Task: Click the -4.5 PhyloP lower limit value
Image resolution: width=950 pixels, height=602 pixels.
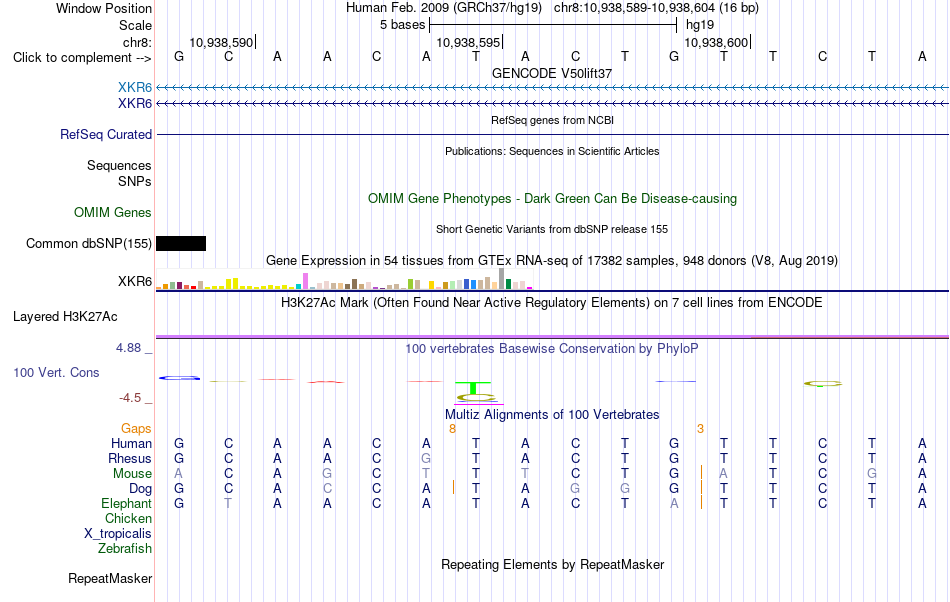Action: pos(130,398)
